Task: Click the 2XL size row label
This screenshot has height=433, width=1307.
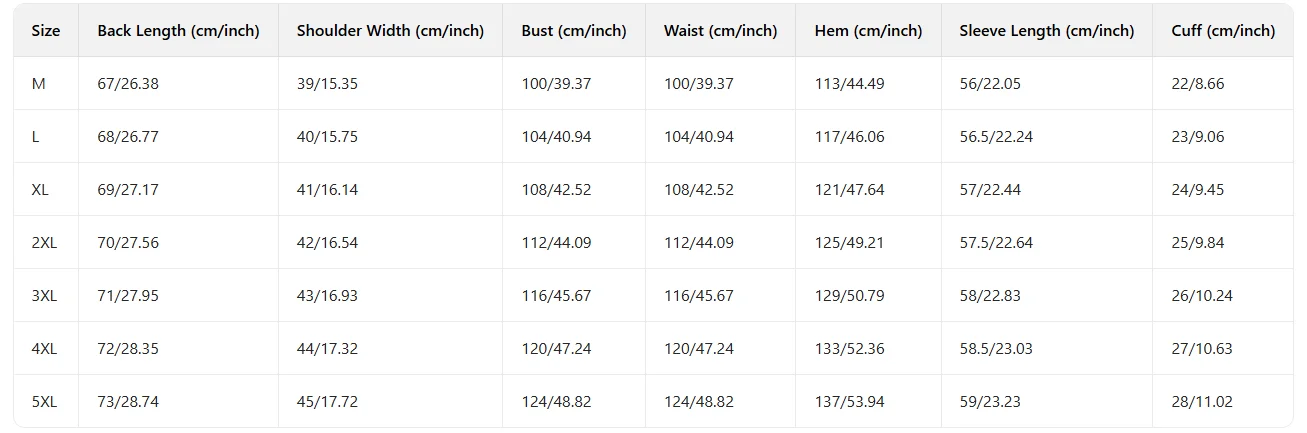Action: (44, 243)
